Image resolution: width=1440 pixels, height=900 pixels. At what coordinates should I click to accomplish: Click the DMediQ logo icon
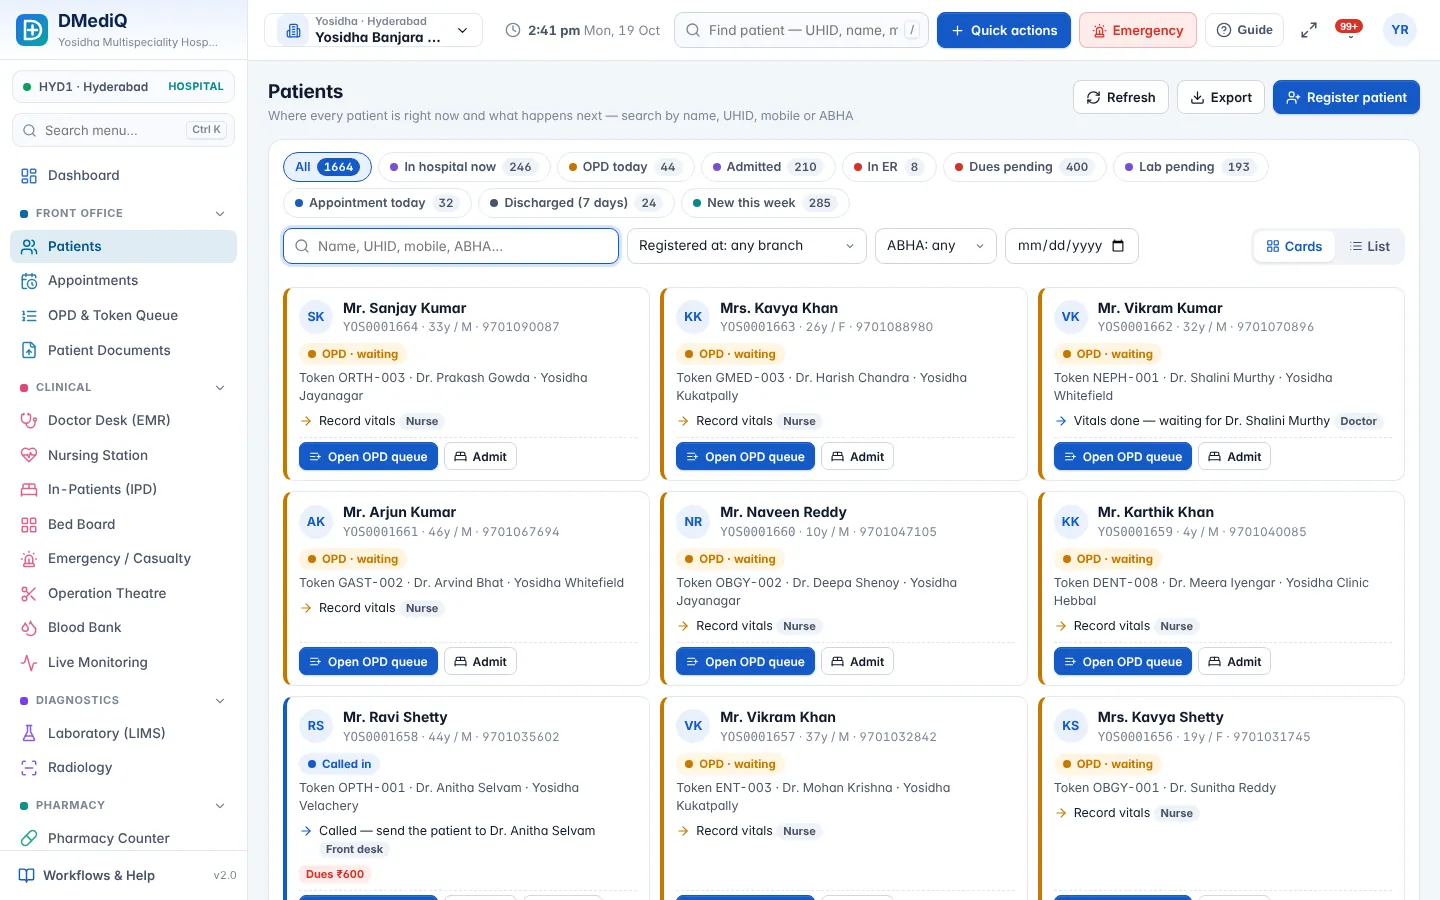(32, 30)
